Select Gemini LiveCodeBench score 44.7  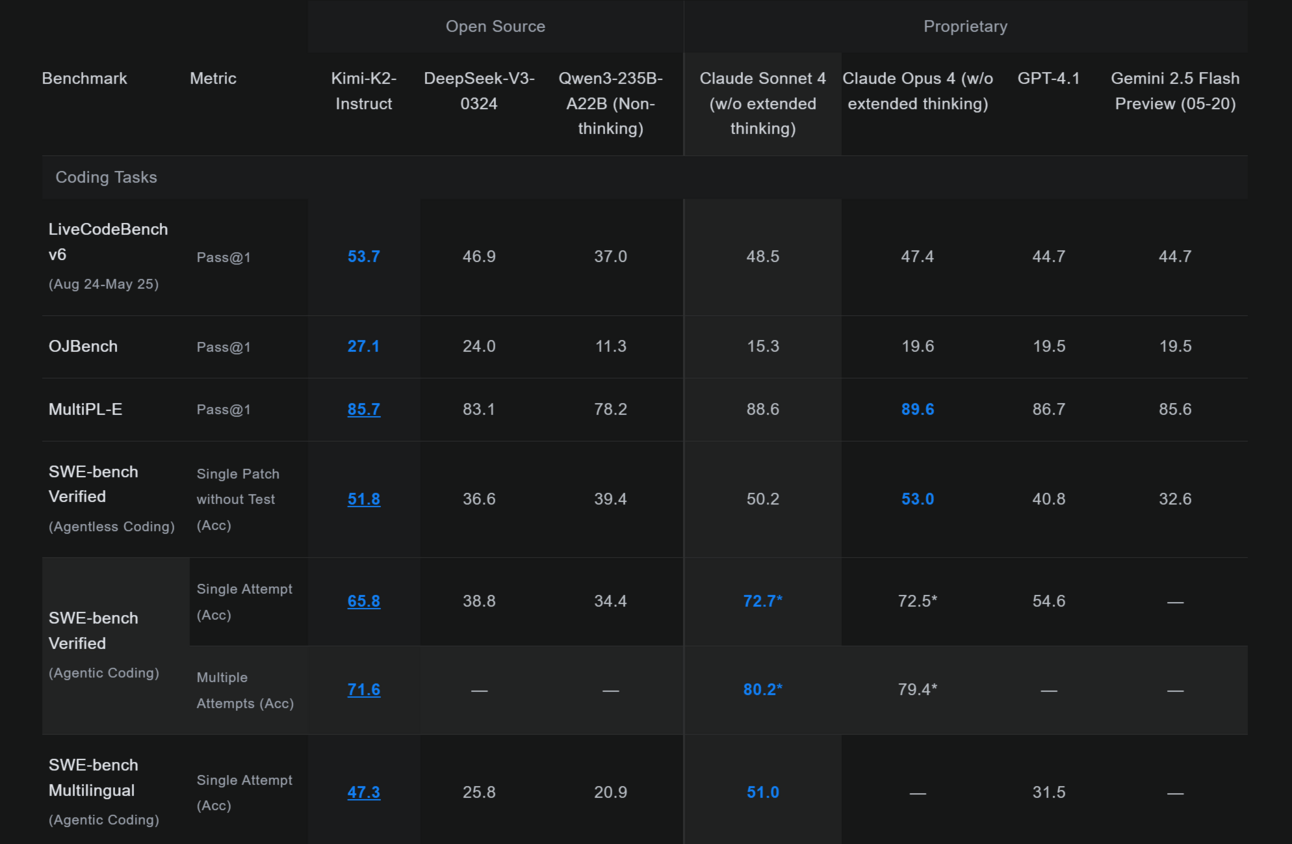(x=1175, y=256)
